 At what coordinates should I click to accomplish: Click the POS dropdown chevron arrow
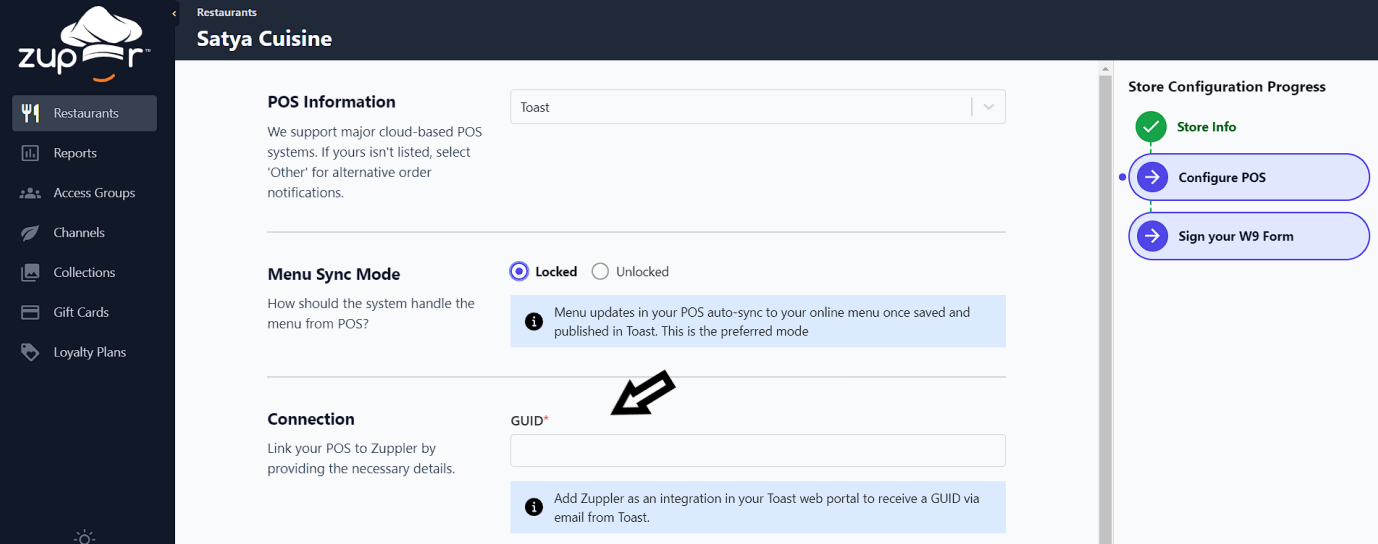pyautogui.click(x=988, y=107)
